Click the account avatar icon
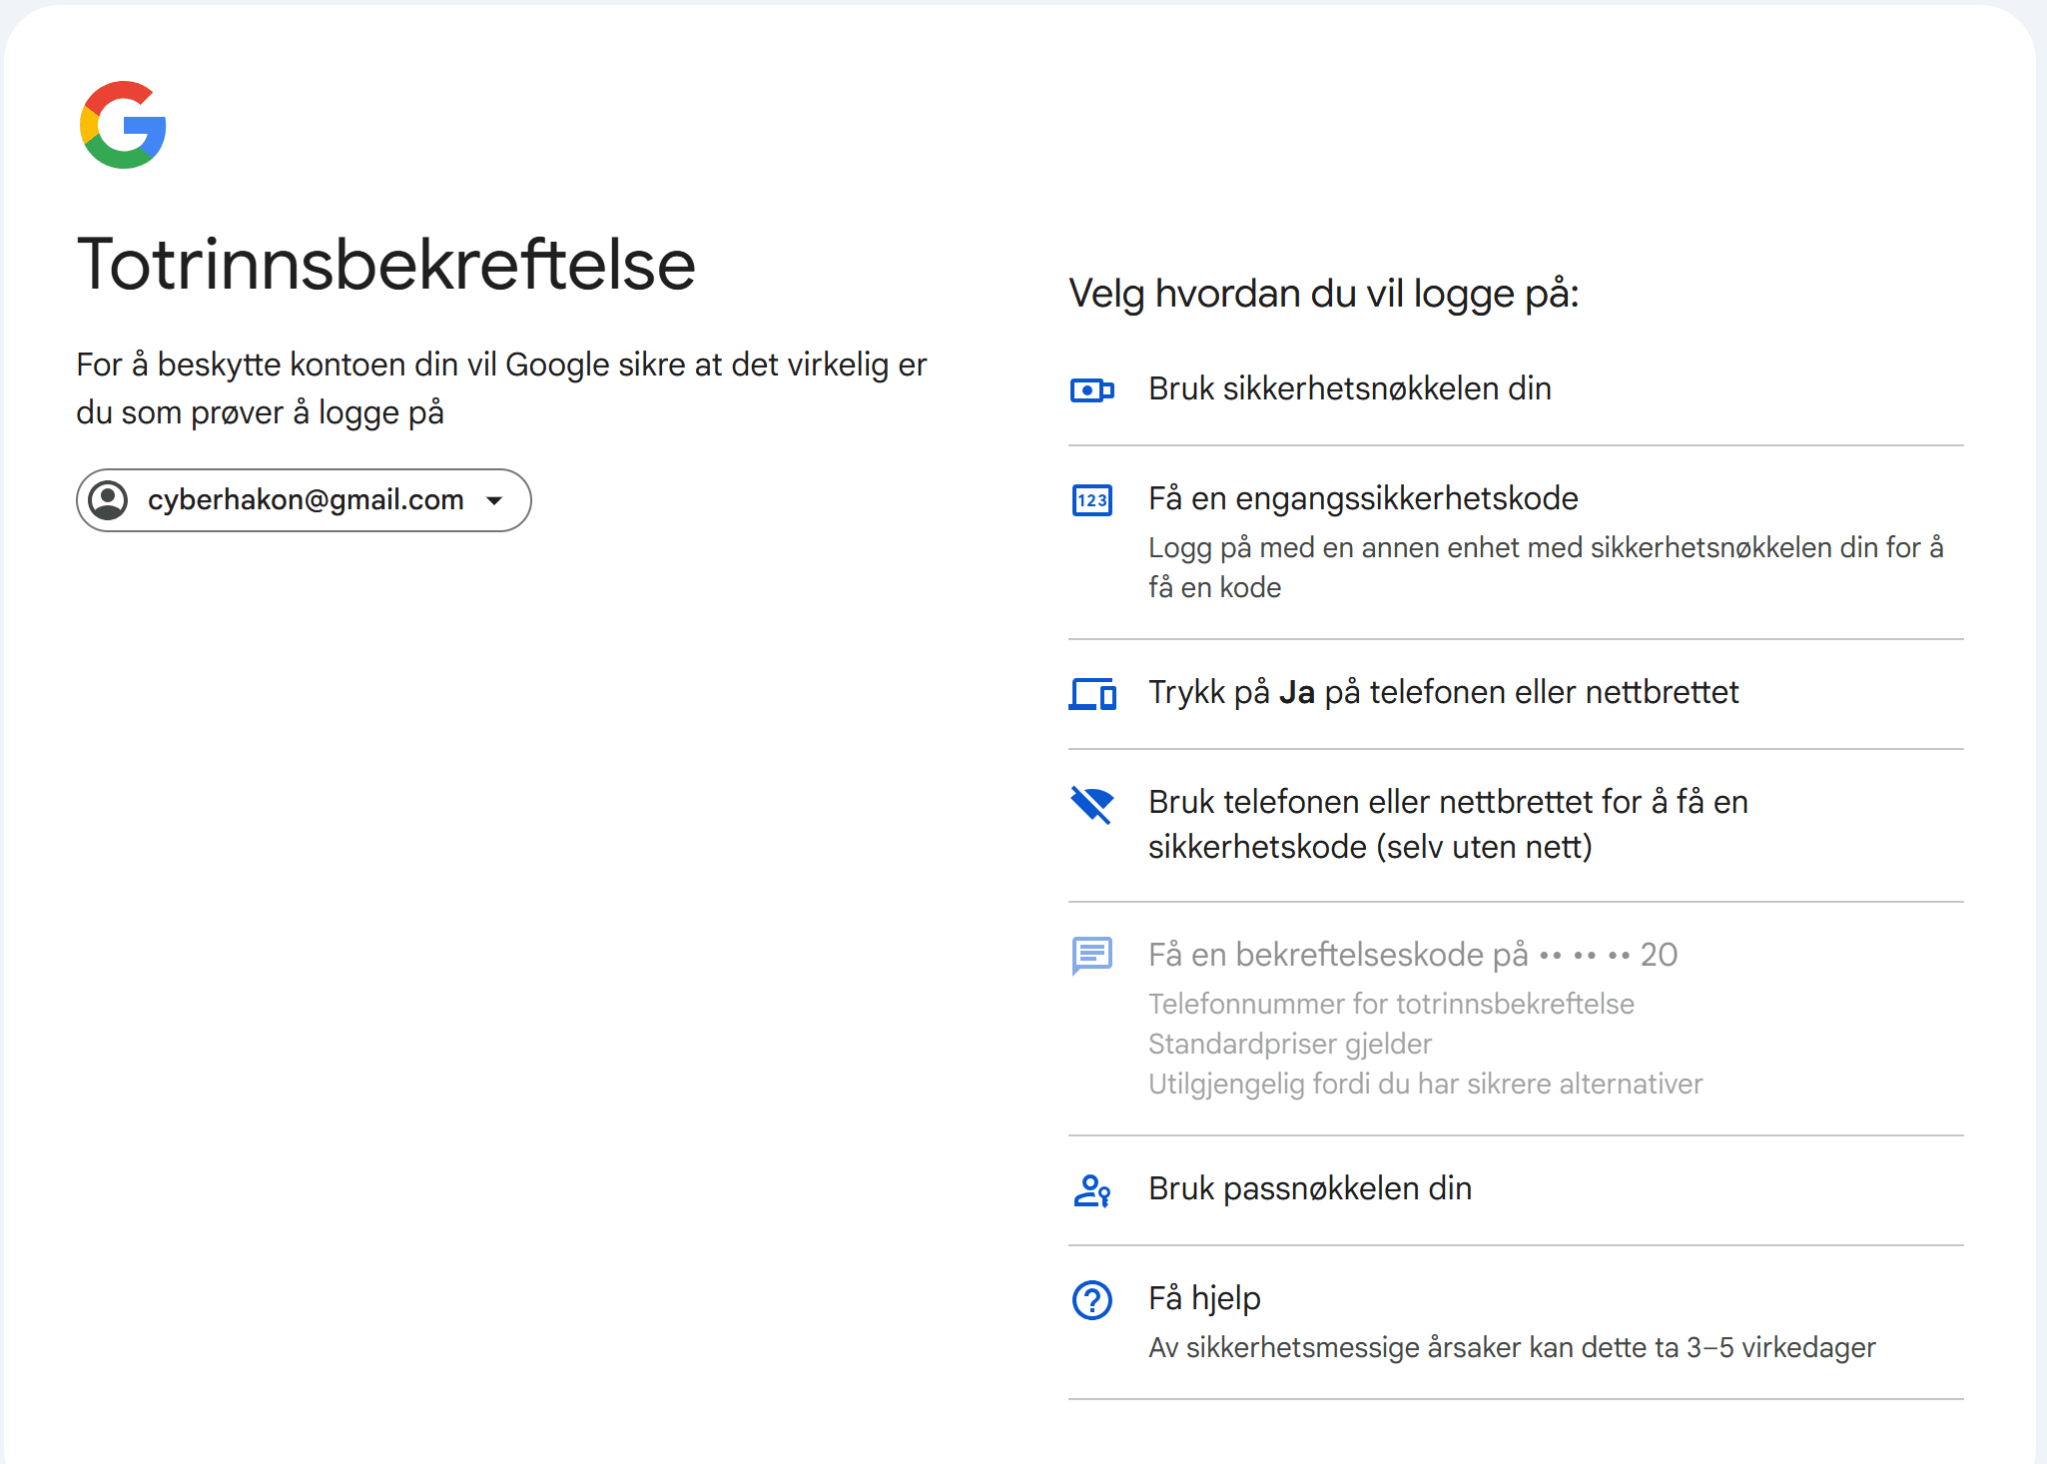The height and width of the screenshot is (1464, 2047). tap(108, 500)
